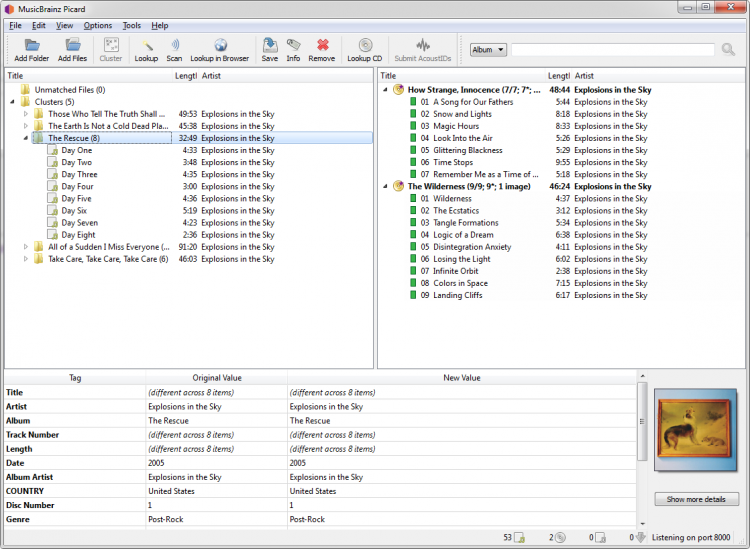Viewport: 750px width, 549px height.
Task: Open the Edit menu
Action: click(x=39, y=25)
